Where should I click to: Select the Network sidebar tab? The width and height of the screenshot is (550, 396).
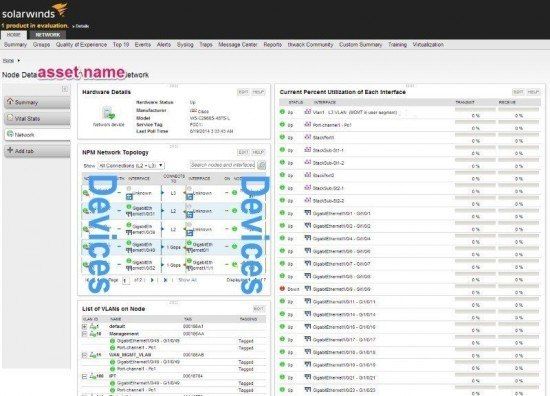coord(37,135)
